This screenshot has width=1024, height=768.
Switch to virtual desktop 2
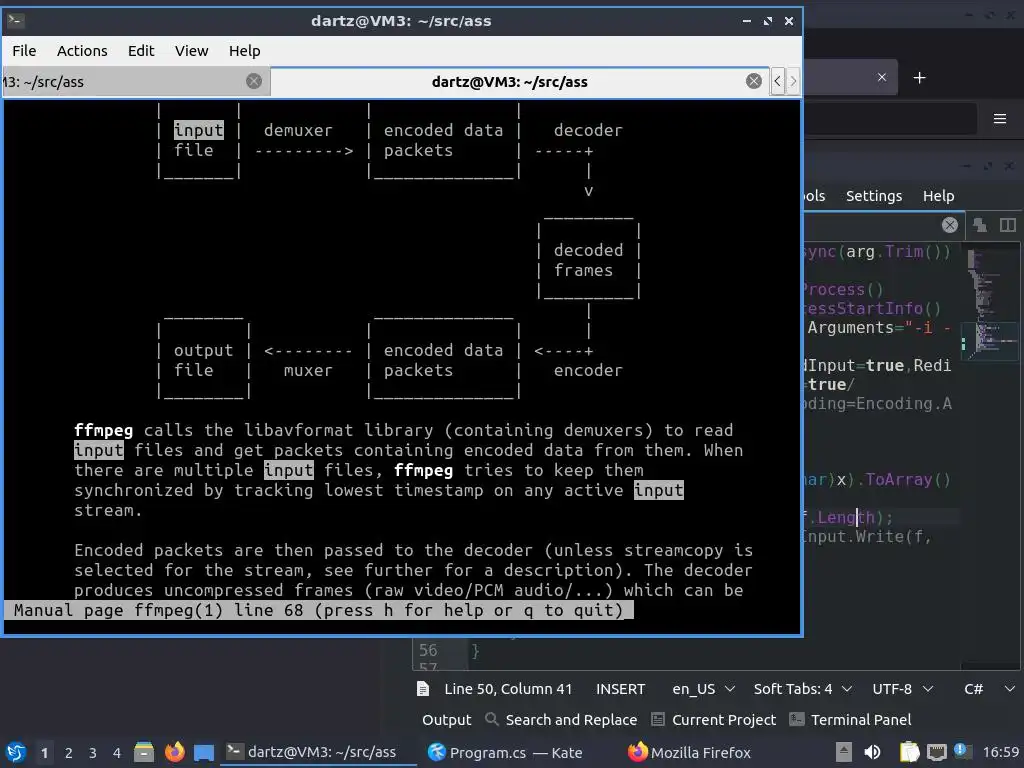[x=69, y=753]
